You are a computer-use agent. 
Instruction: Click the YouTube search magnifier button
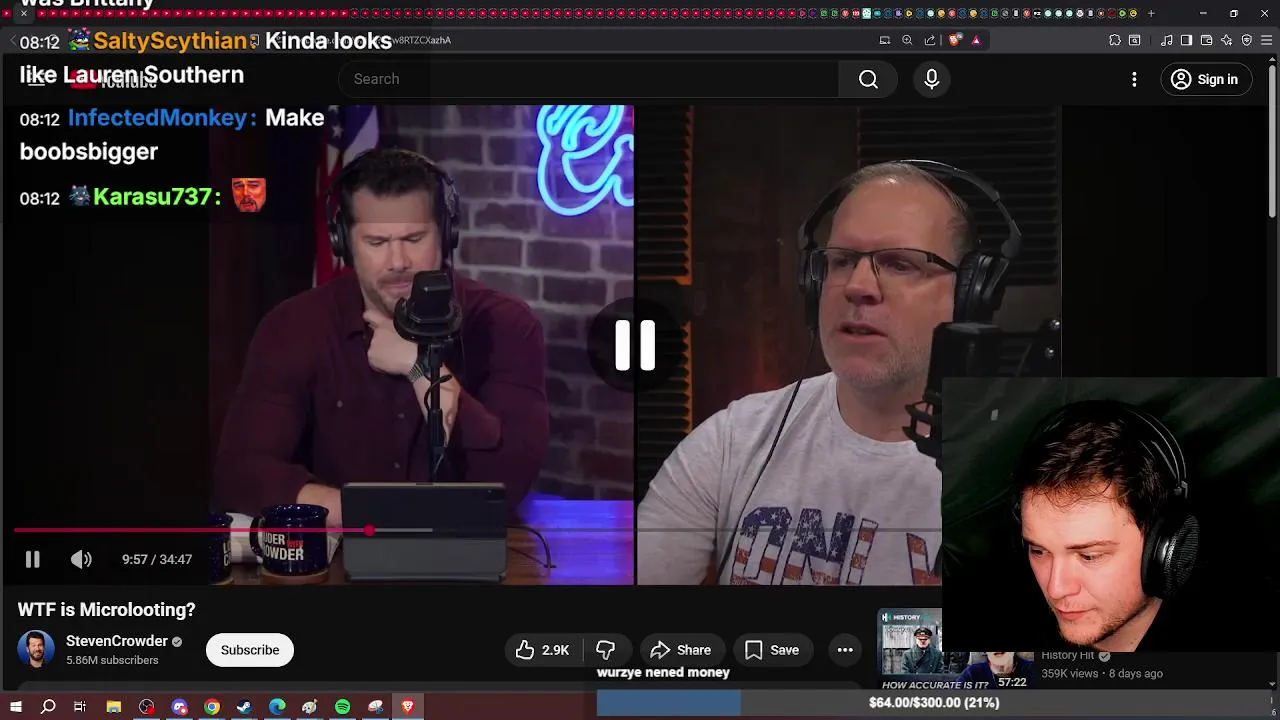pyautogui.click(x=868, y=79)
